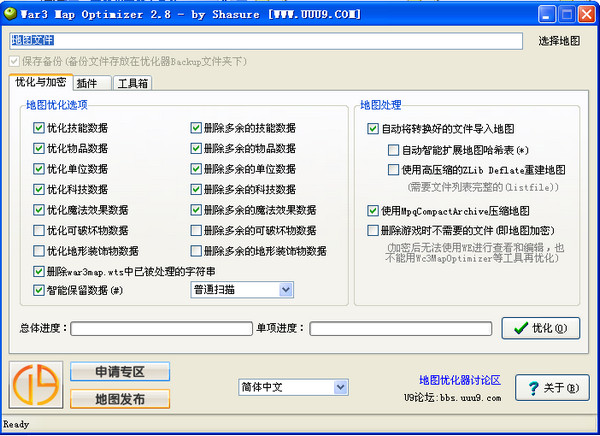Viewport: 600px width, 436px height.
Task: Click the question mark icon on 关于 button
Action: click(533, 388)
